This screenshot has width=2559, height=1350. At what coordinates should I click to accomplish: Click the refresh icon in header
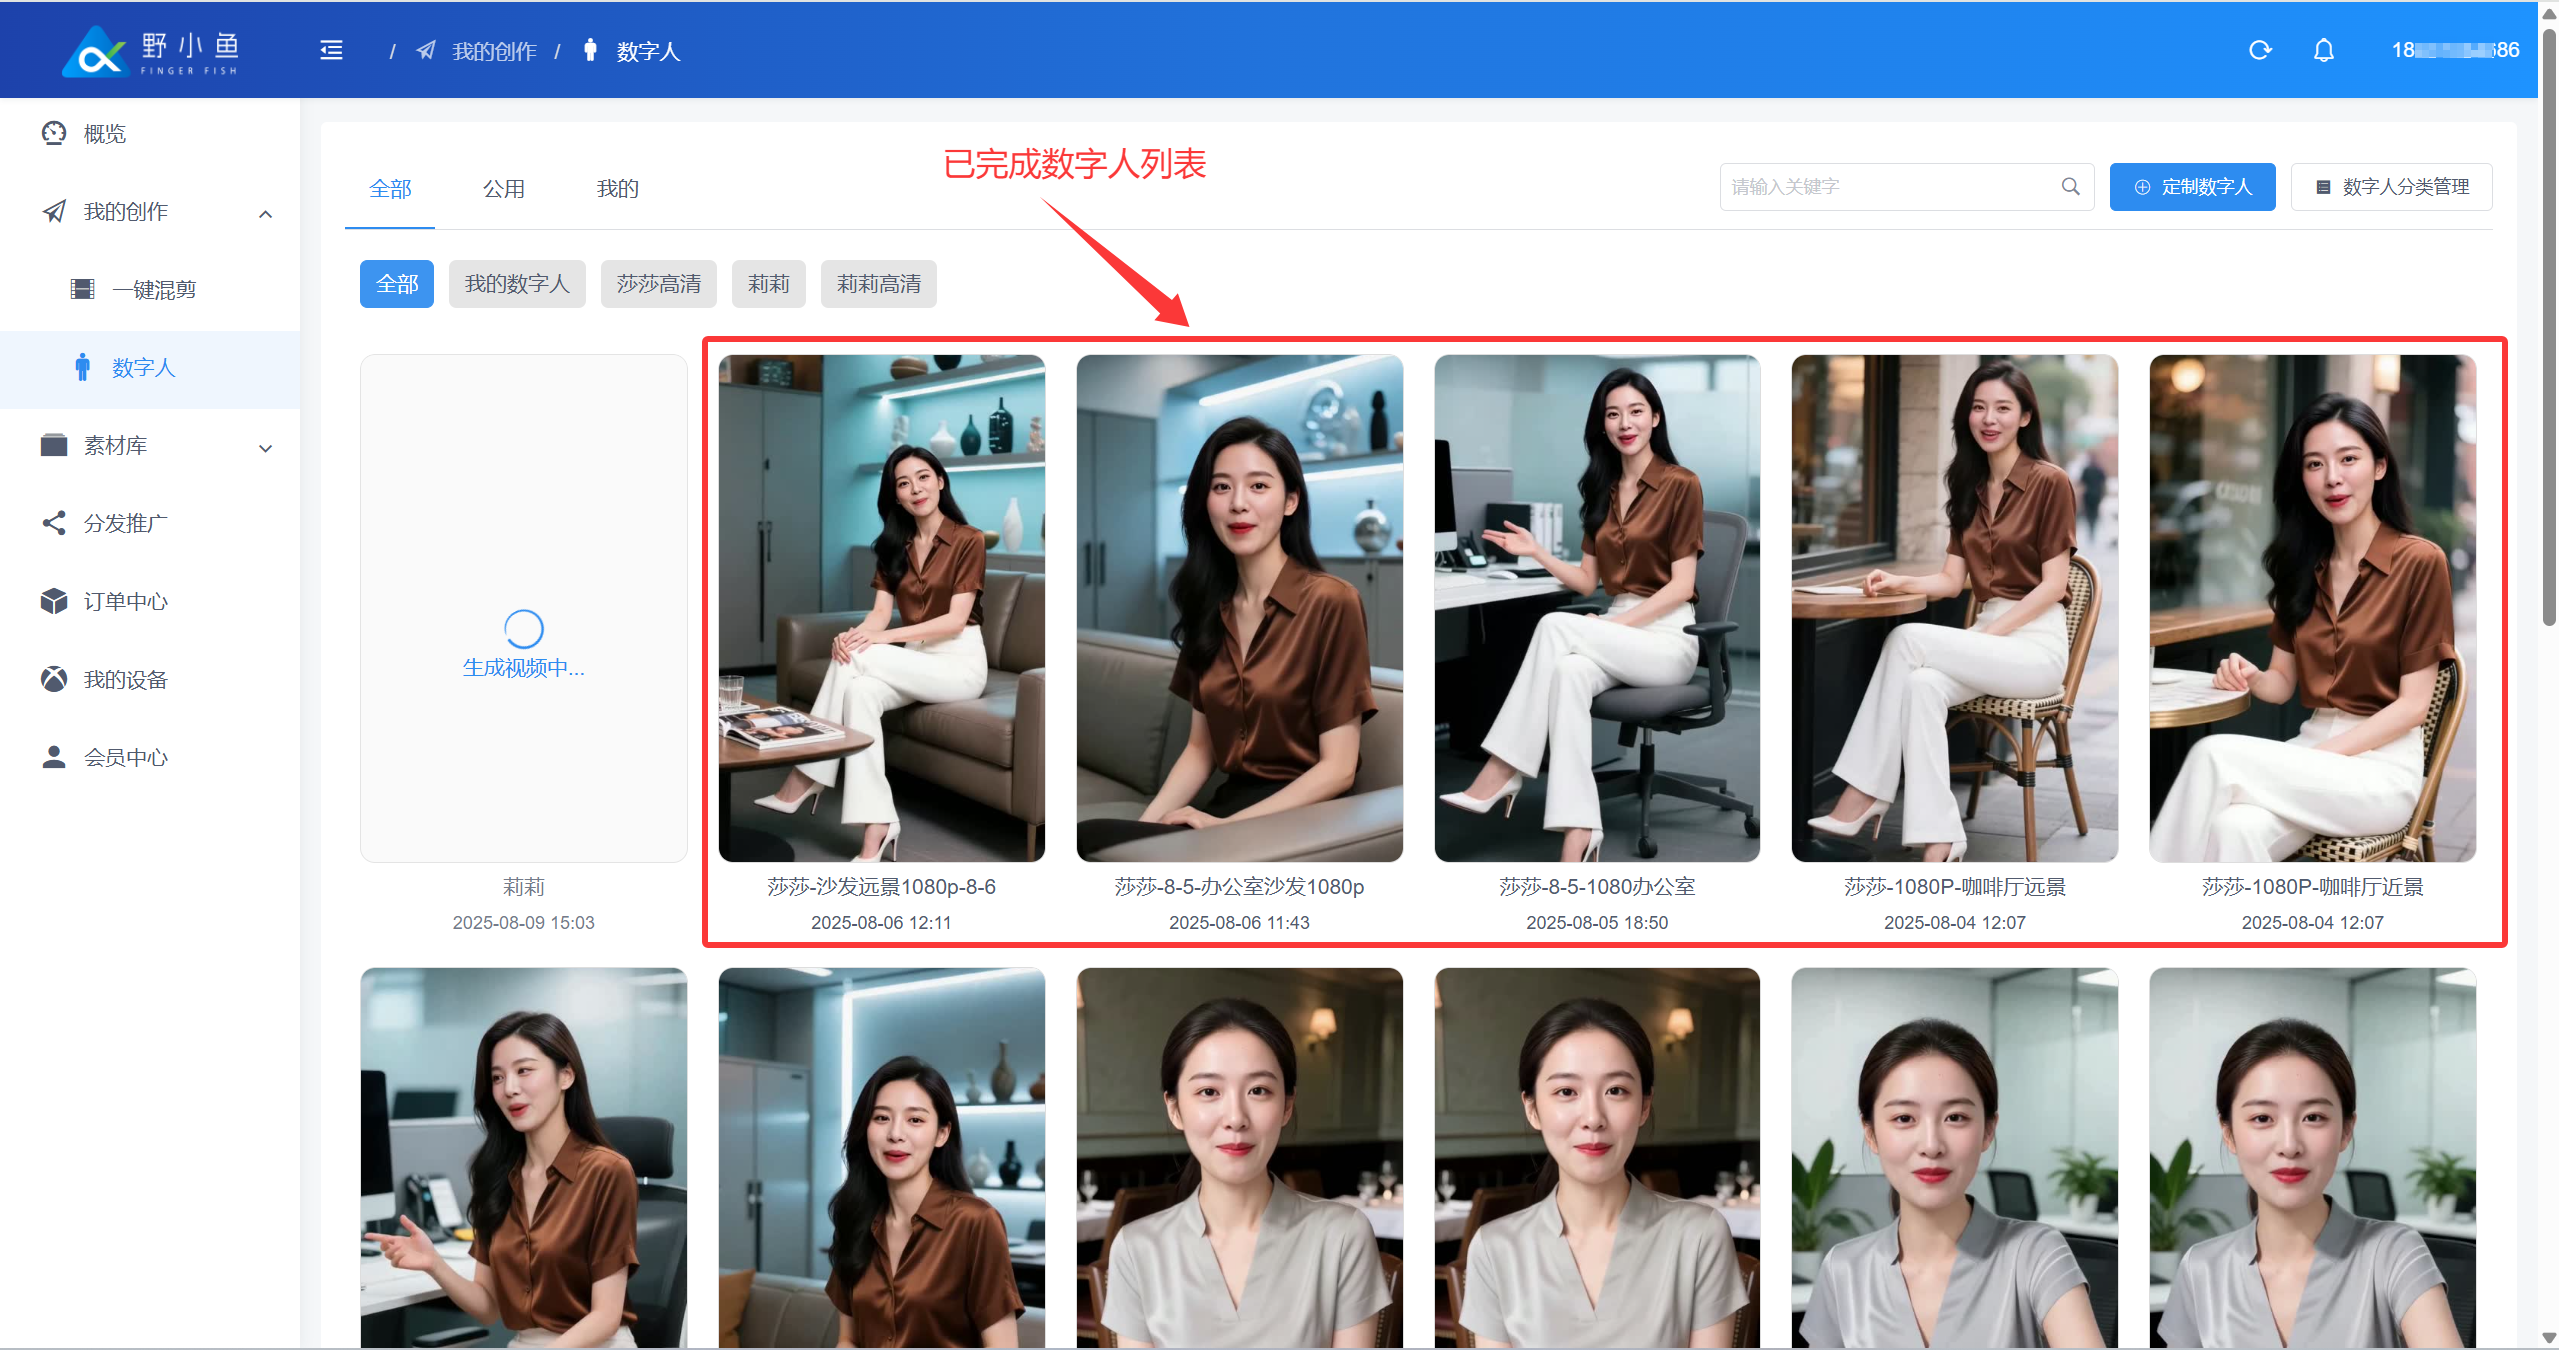(2260, 50)
